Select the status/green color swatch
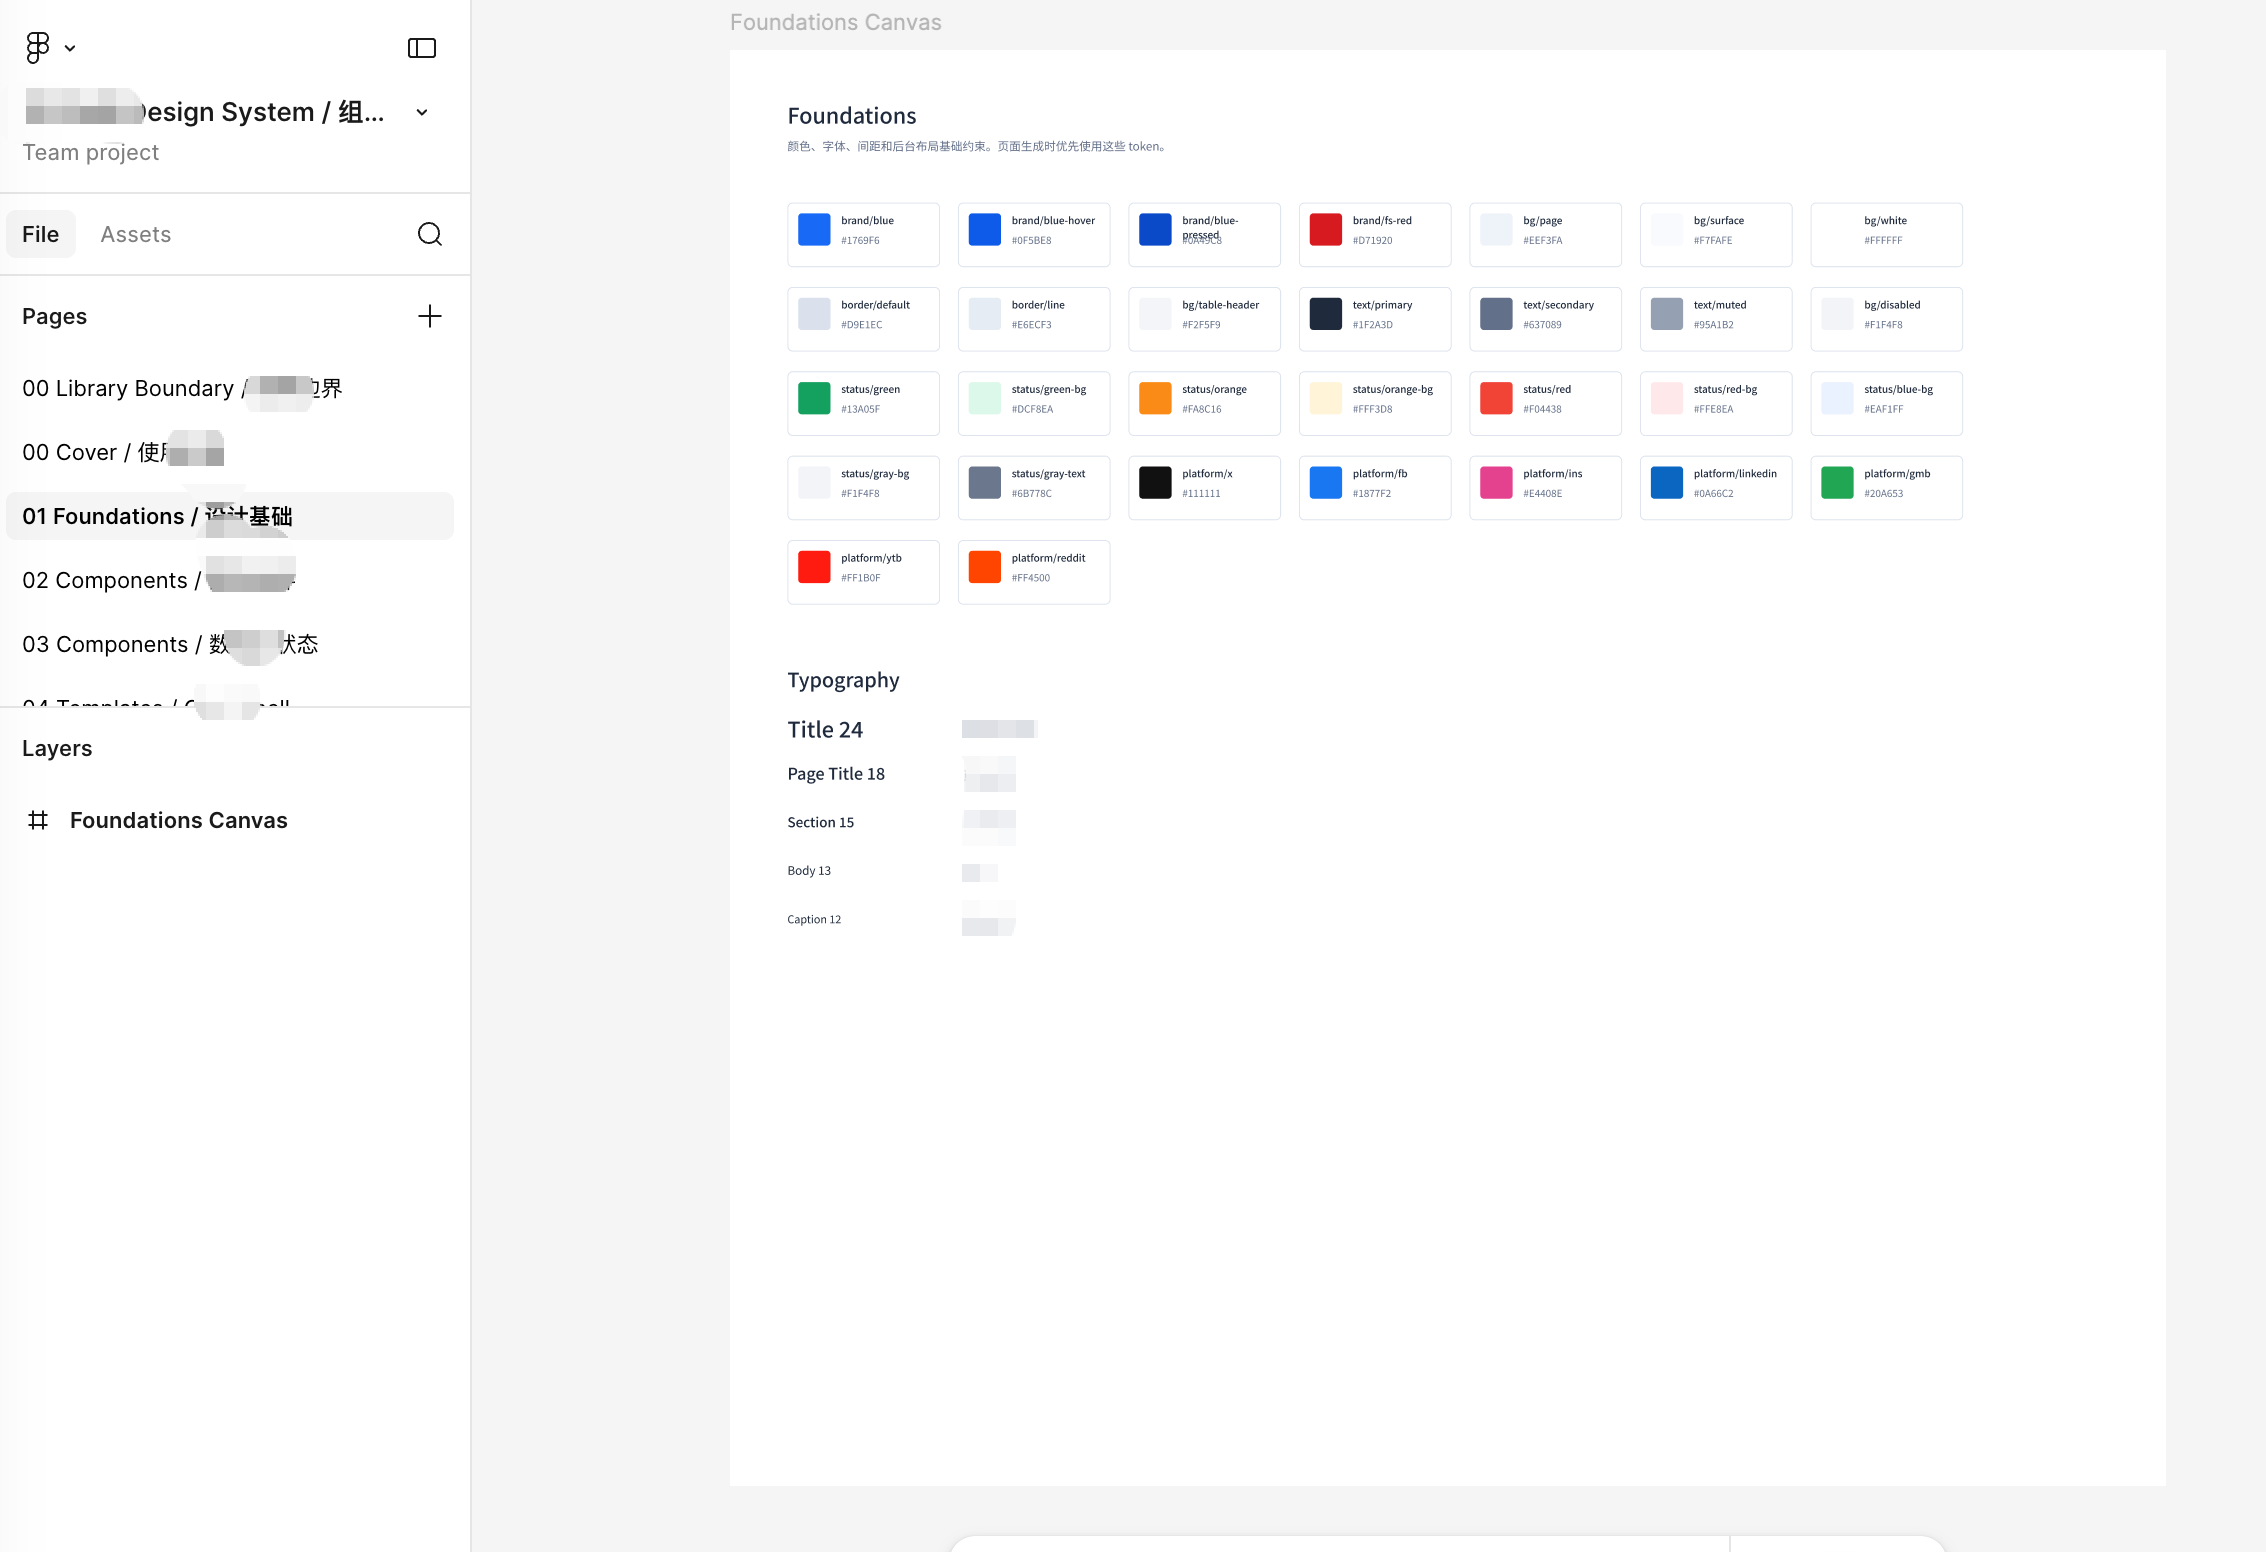The image size is (2266, 1552). (814, 398)
